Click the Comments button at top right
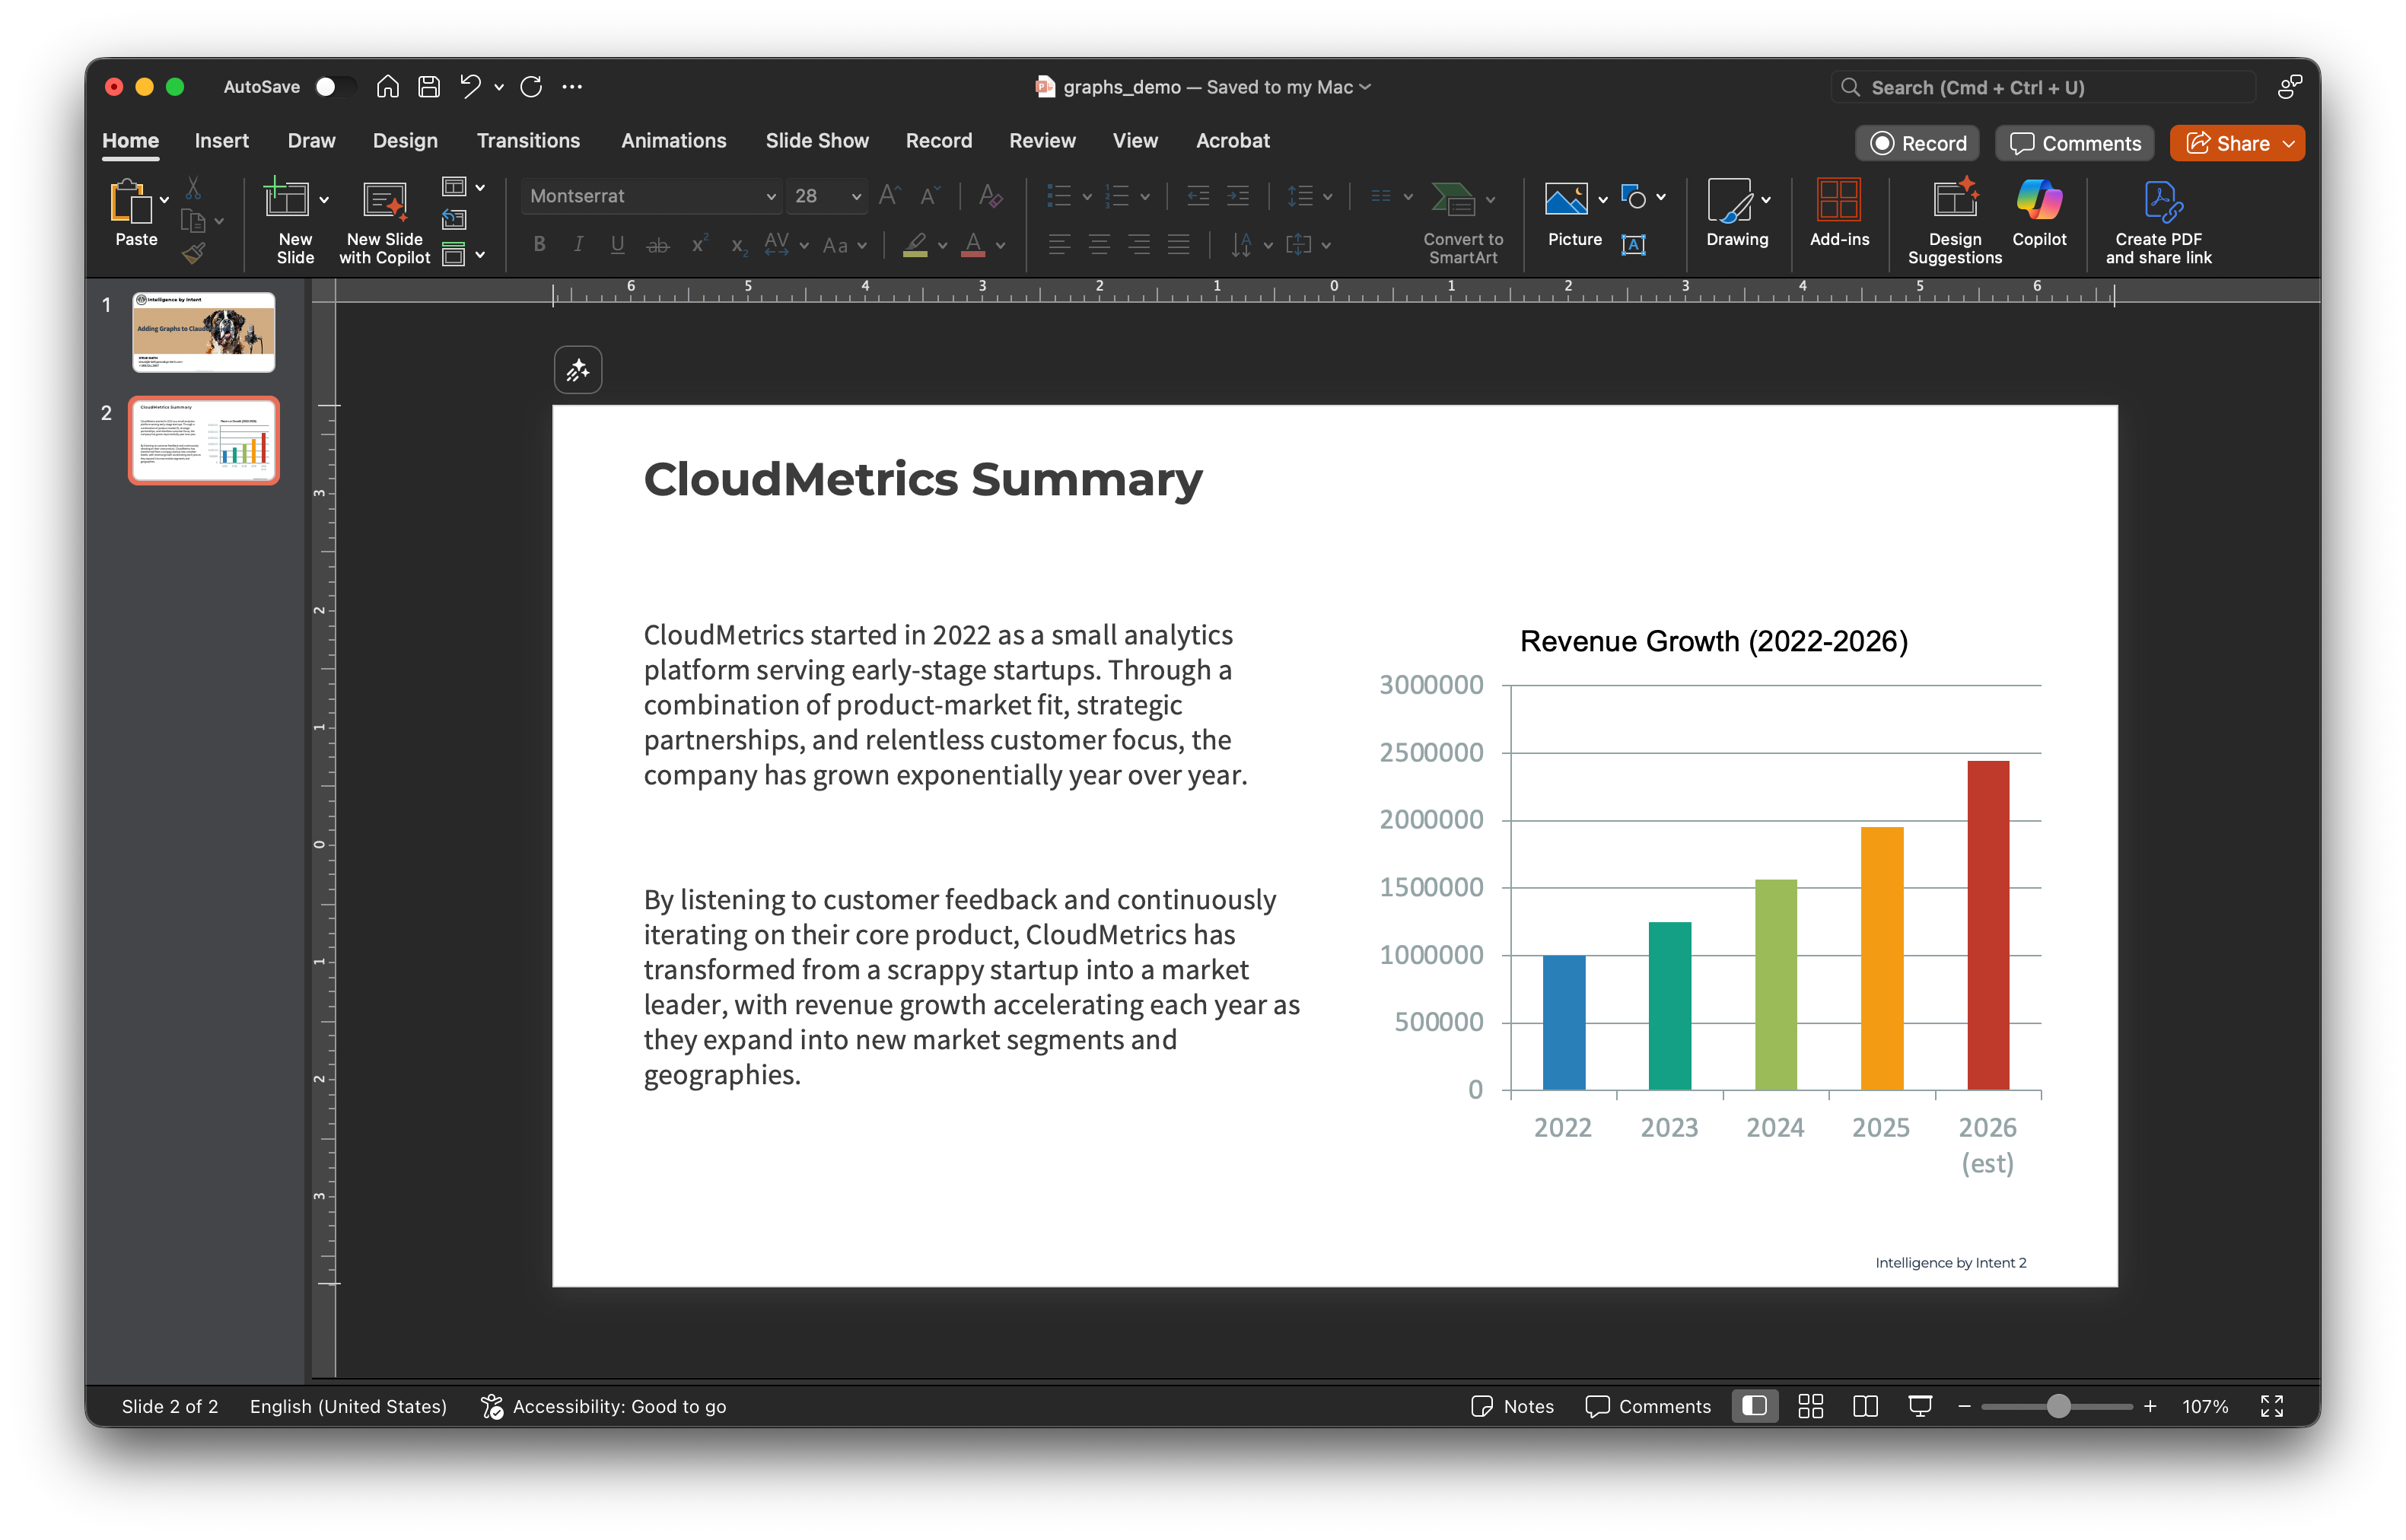 tap(2075, 144)
